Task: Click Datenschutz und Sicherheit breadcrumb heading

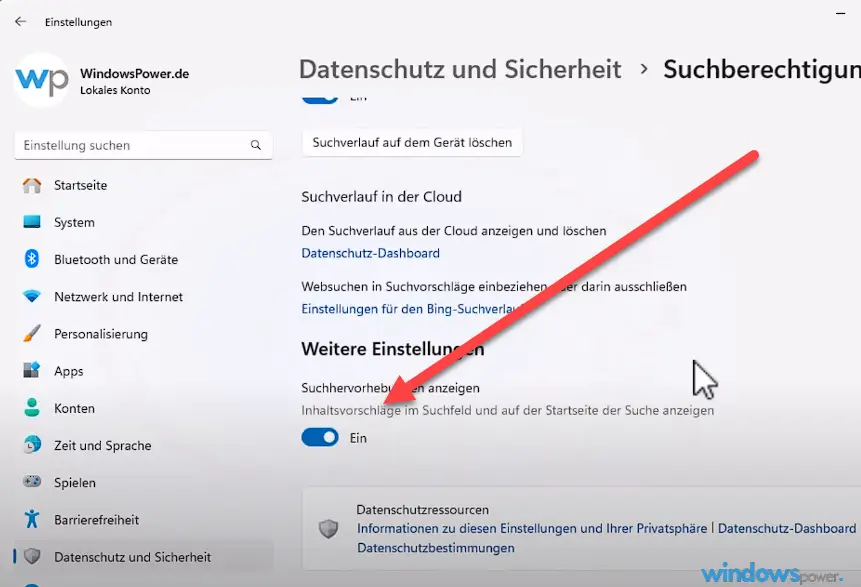Action: (x=460, y=69)
